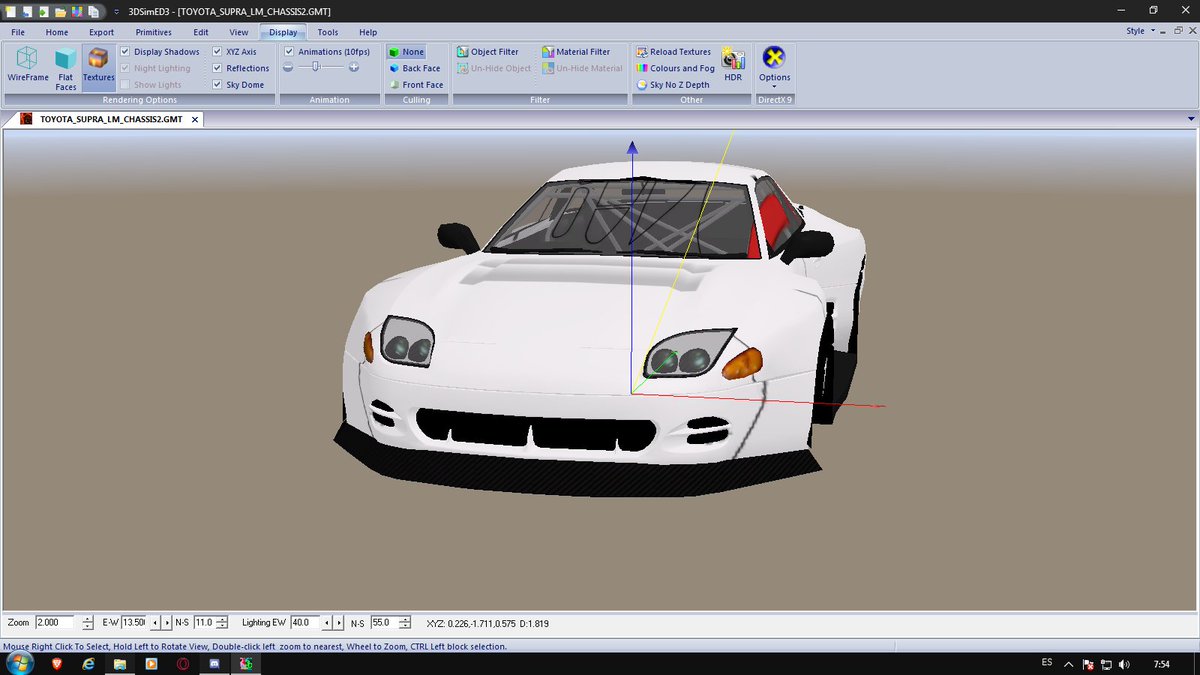
Task: Click the new file quick-access icon
Action: pos(10,11)
